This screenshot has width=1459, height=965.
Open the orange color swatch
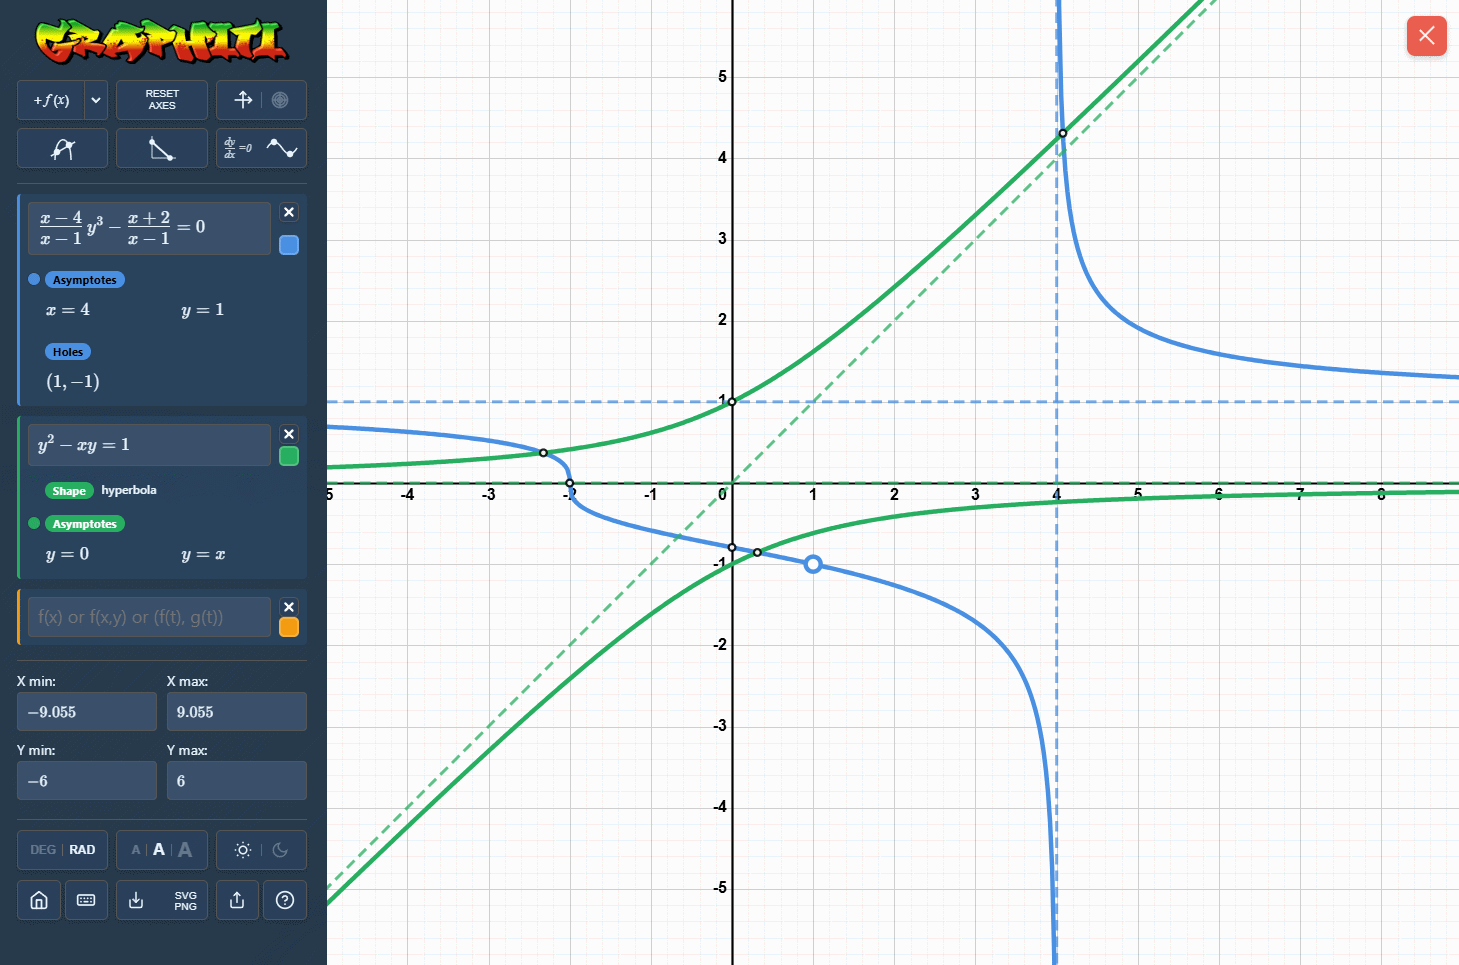pyautogui.click(x=289, y=627)
